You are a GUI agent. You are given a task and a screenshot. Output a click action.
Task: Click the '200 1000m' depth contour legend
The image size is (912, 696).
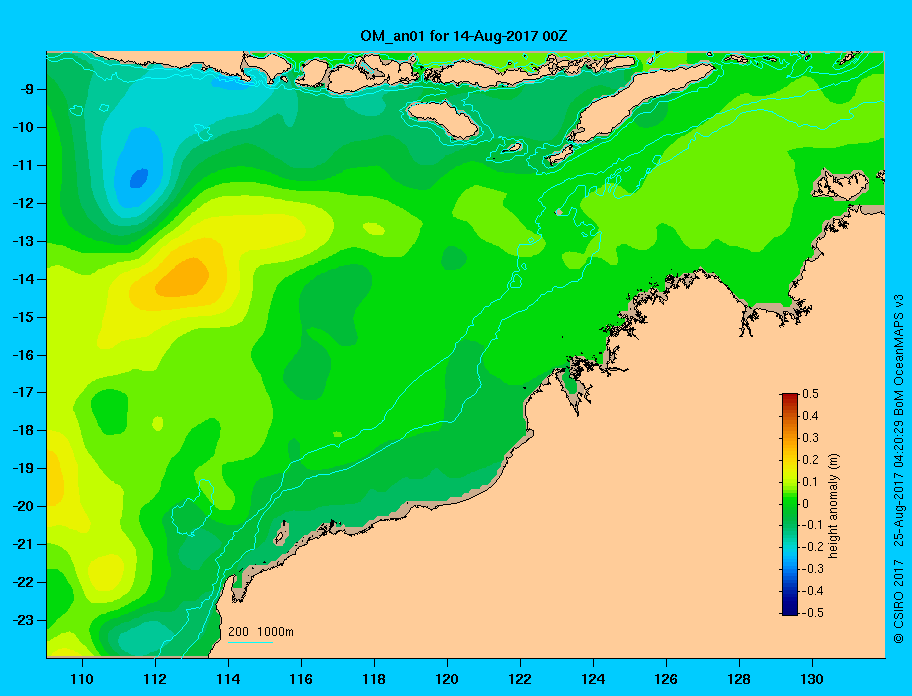tap(261, 632)
